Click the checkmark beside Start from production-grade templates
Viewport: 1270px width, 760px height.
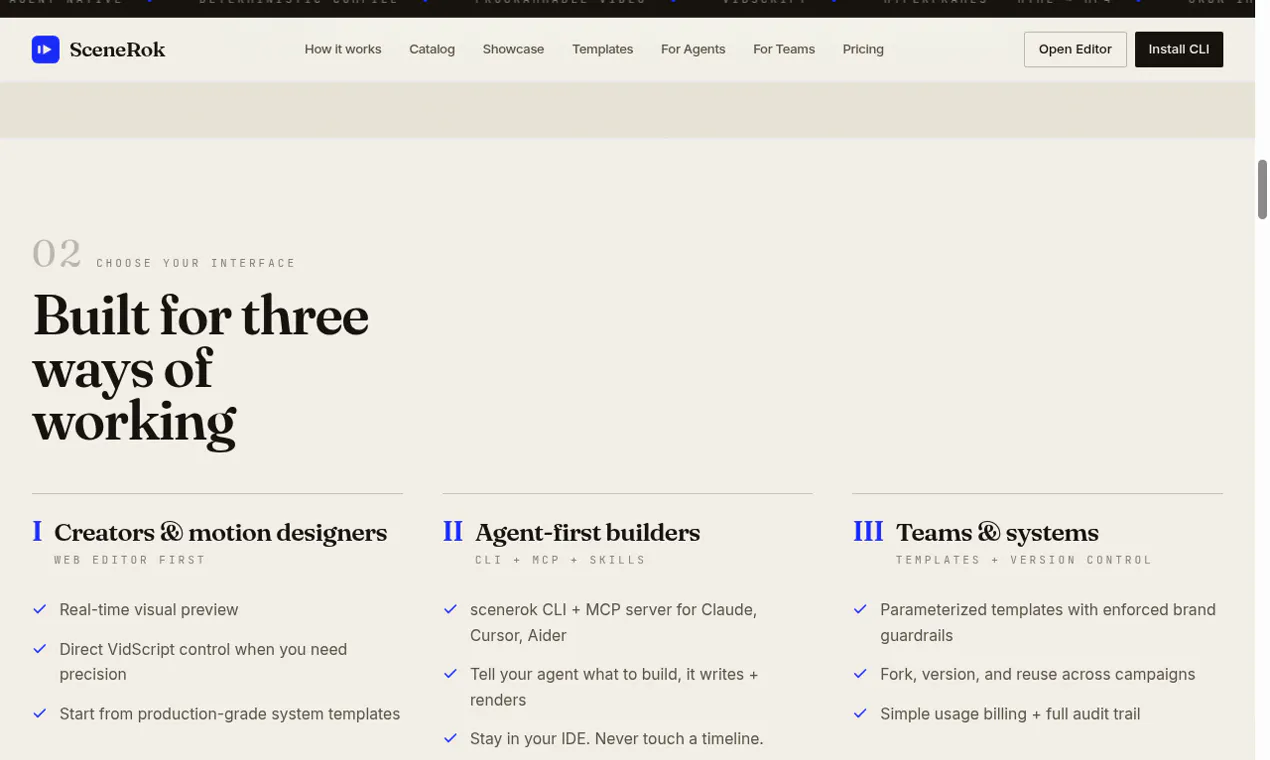40,714
